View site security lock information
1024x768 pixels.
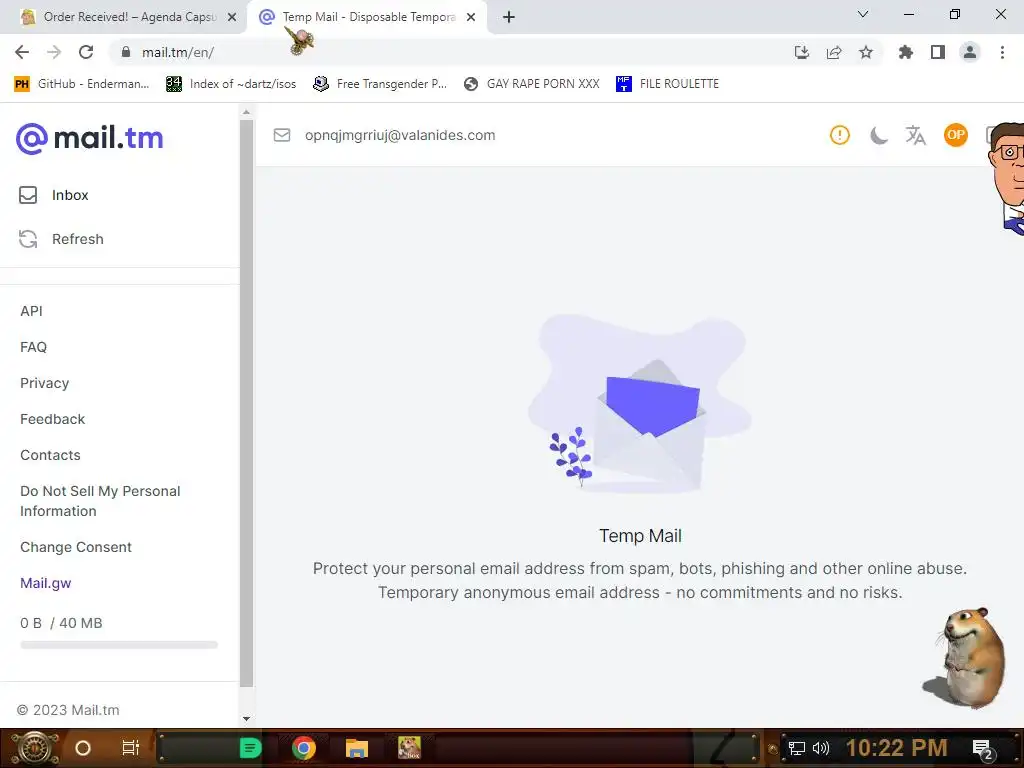[126, 52]
